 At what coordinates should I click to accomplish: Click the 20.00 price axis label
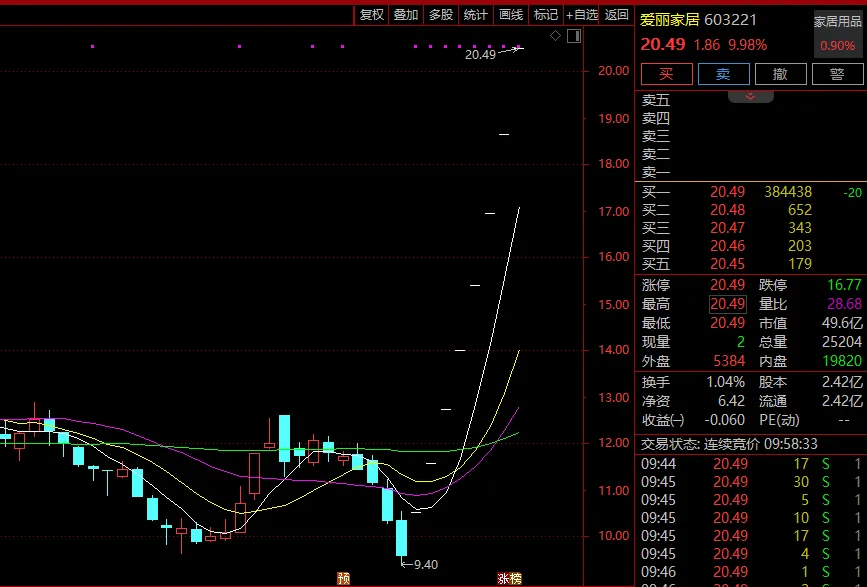(614, 71)
